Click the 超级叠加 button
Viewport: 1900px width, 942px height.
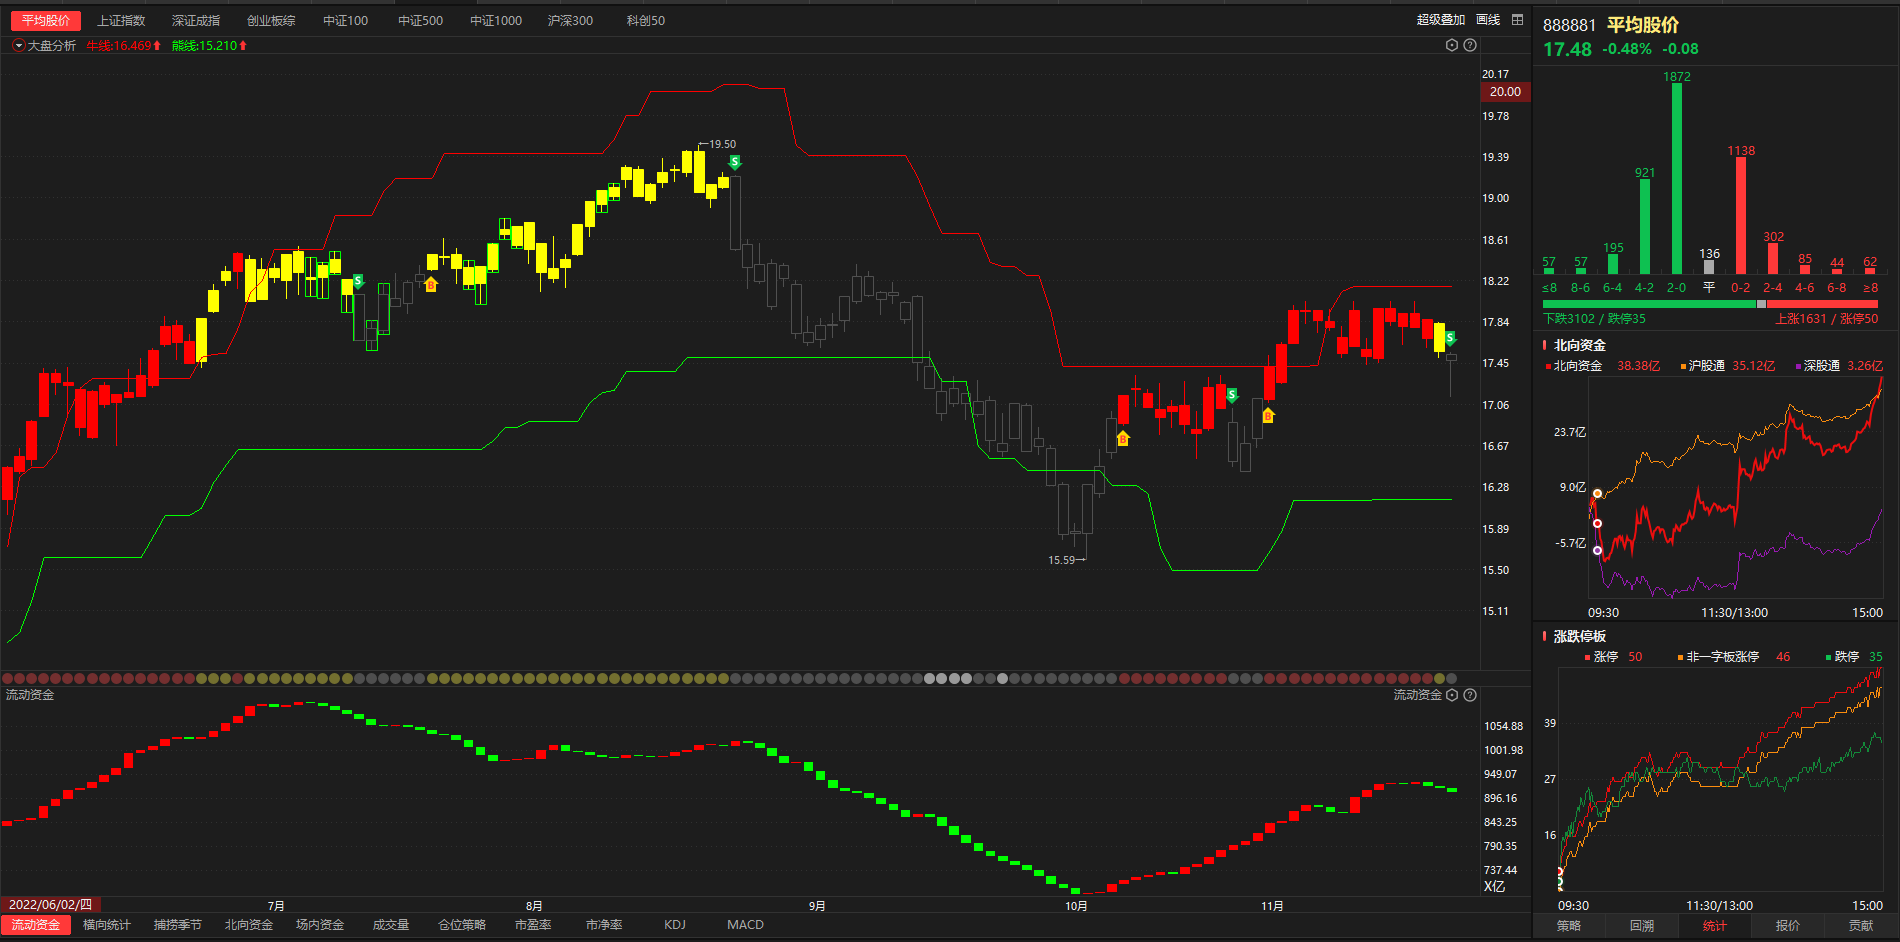point(1441,20)
